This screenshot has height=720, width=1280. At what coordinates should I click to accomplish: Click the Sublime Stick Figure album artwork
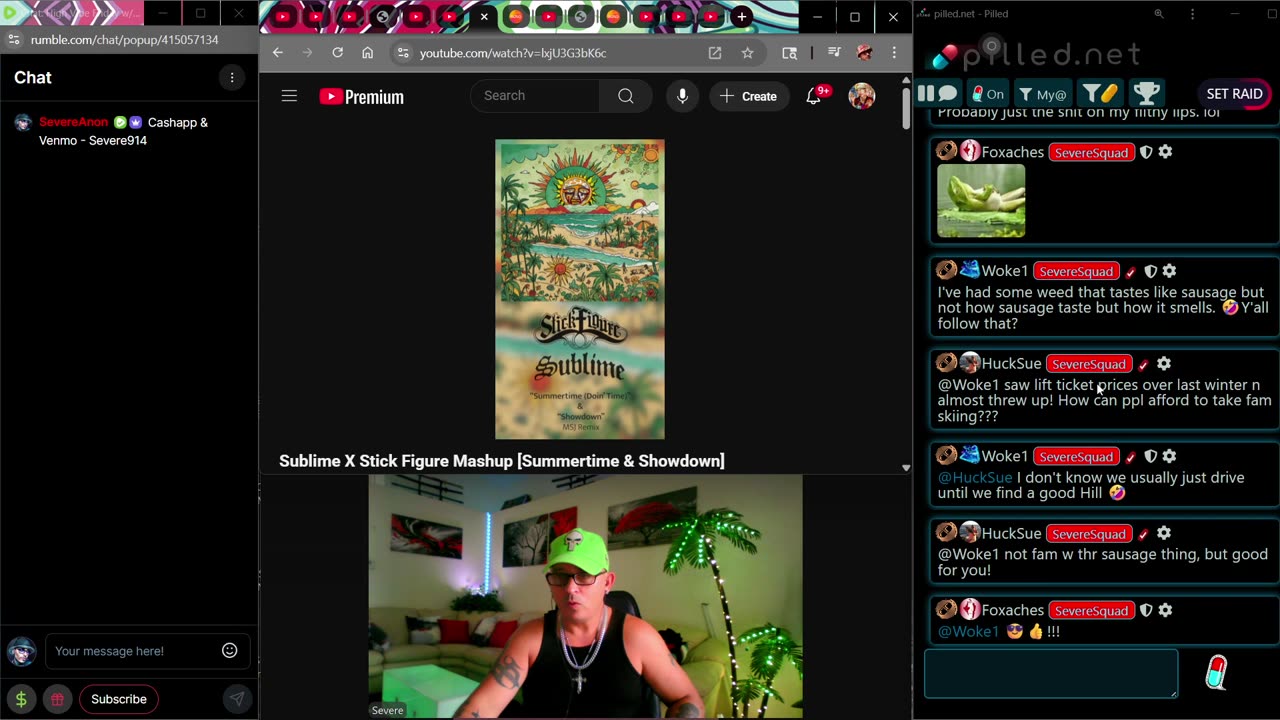point(580,289)
